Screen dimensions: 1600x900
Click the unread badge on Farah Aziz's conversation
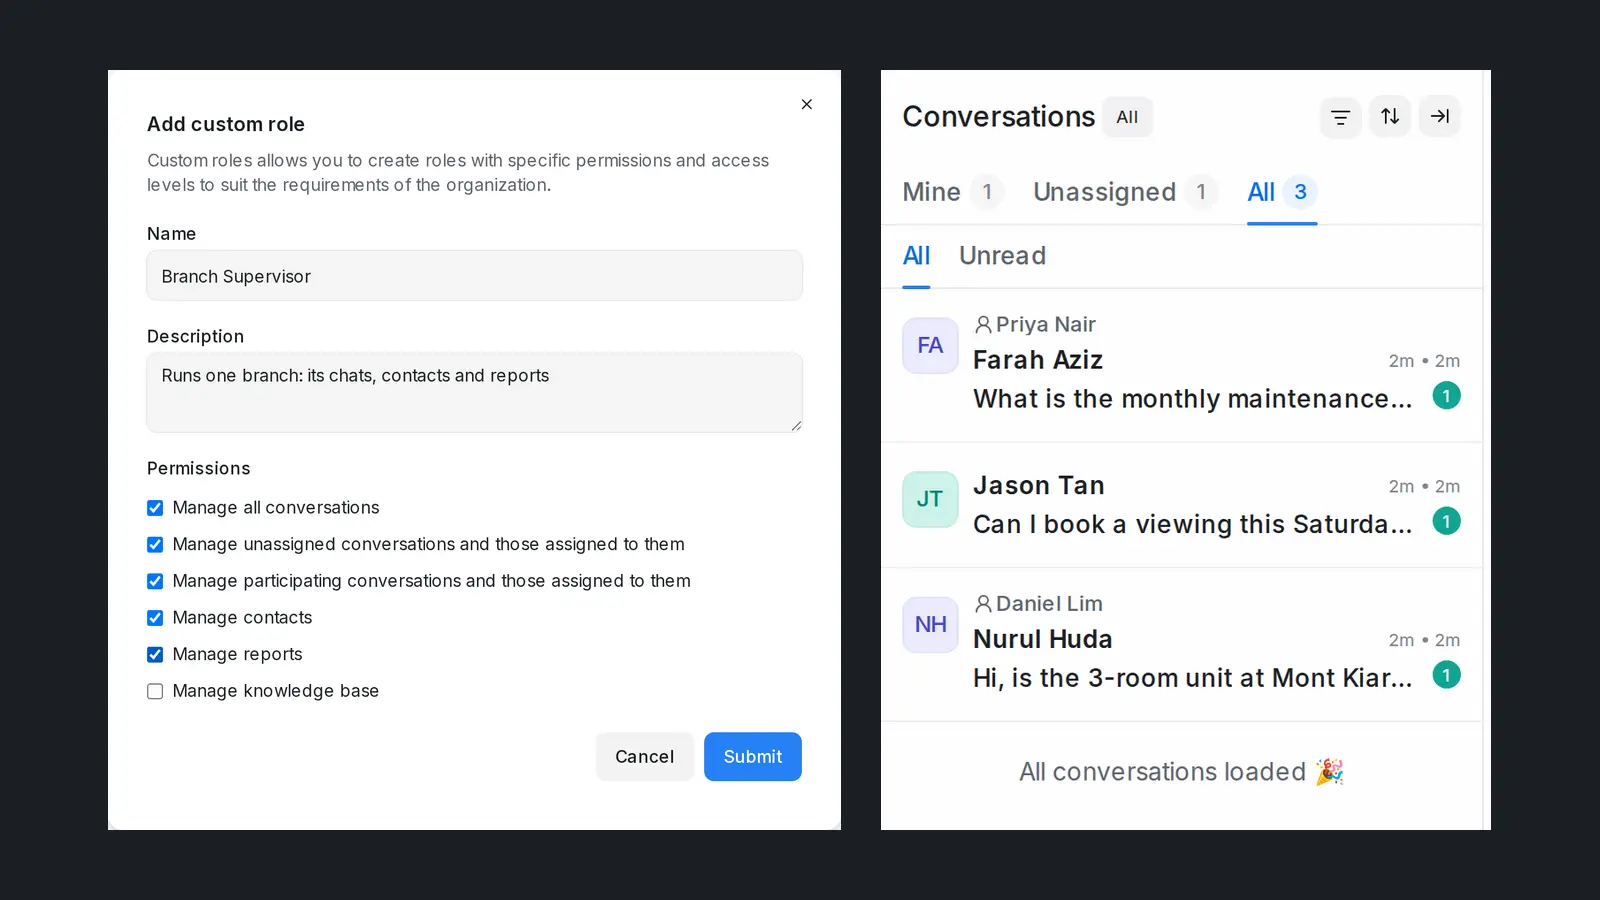point(1446,396)
